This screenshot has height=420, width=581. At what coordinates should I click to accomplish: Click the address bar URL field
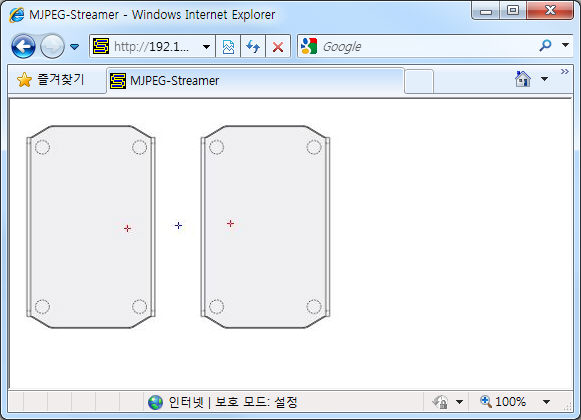coord(145,46)
